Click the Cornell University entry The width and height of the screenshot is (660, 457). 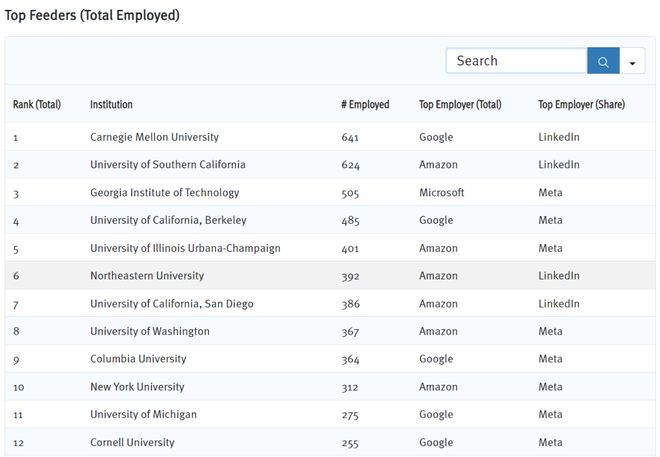tap(132, 442)
